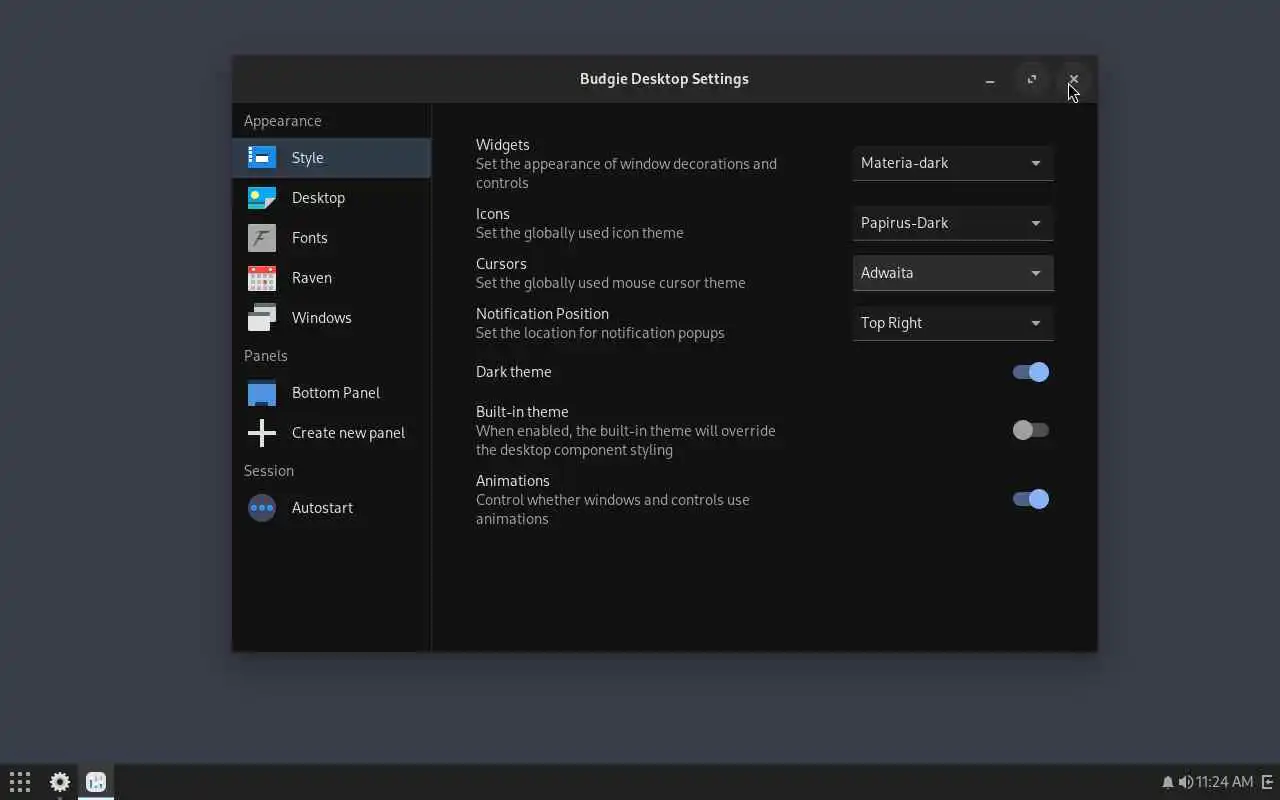Select Desktop in the sidebar
The width and height of the screenshot is (1280, 800).
click(x=332, y=198)
